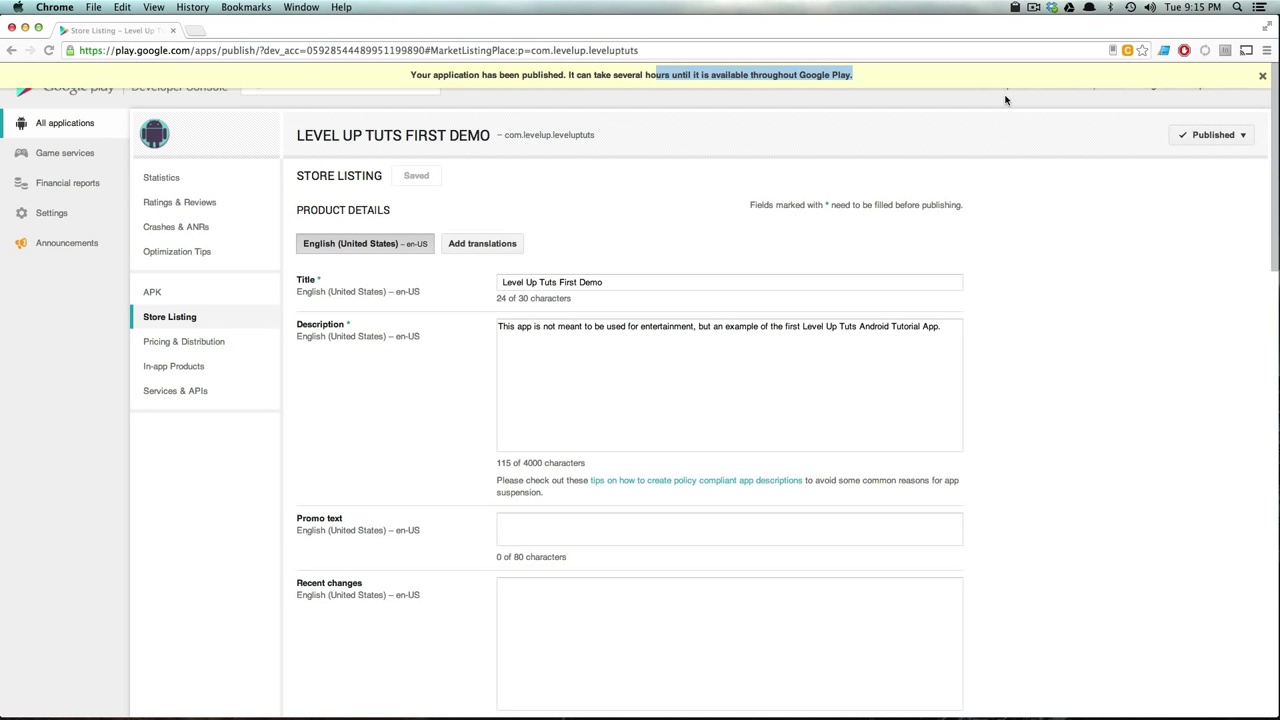Open In-app Products
The image size is (1280, 720).
click(x=173, y=366)
